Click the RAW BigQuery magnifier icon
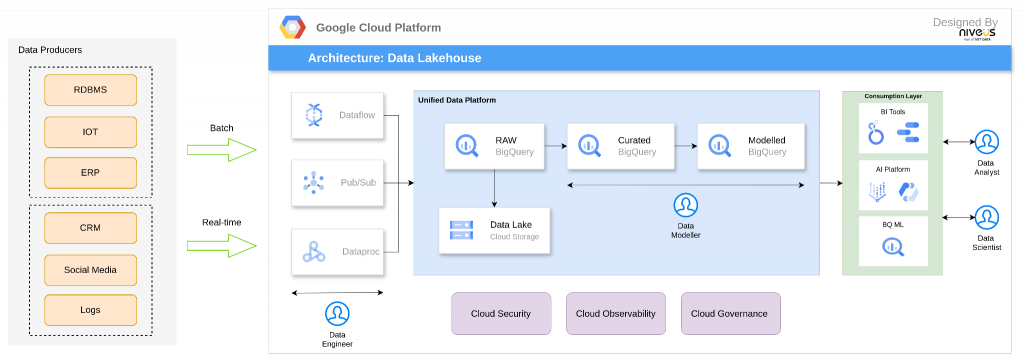 (x=468, y=146)
